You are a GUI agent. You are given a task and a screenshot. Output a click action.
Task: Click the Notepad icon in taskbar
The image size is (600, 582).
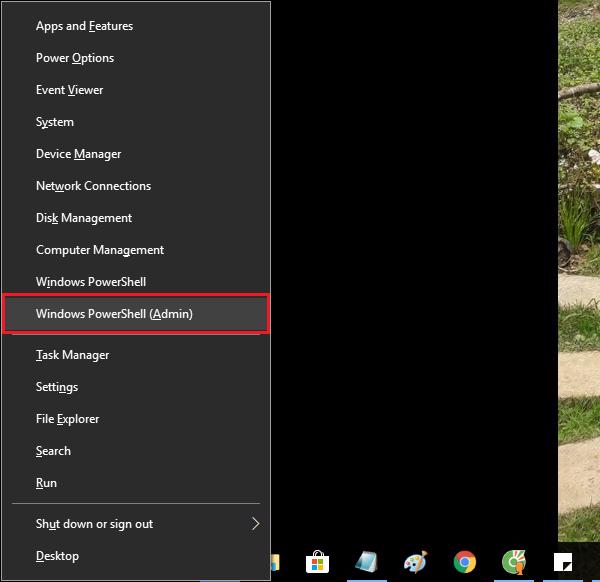coord(367,563)
